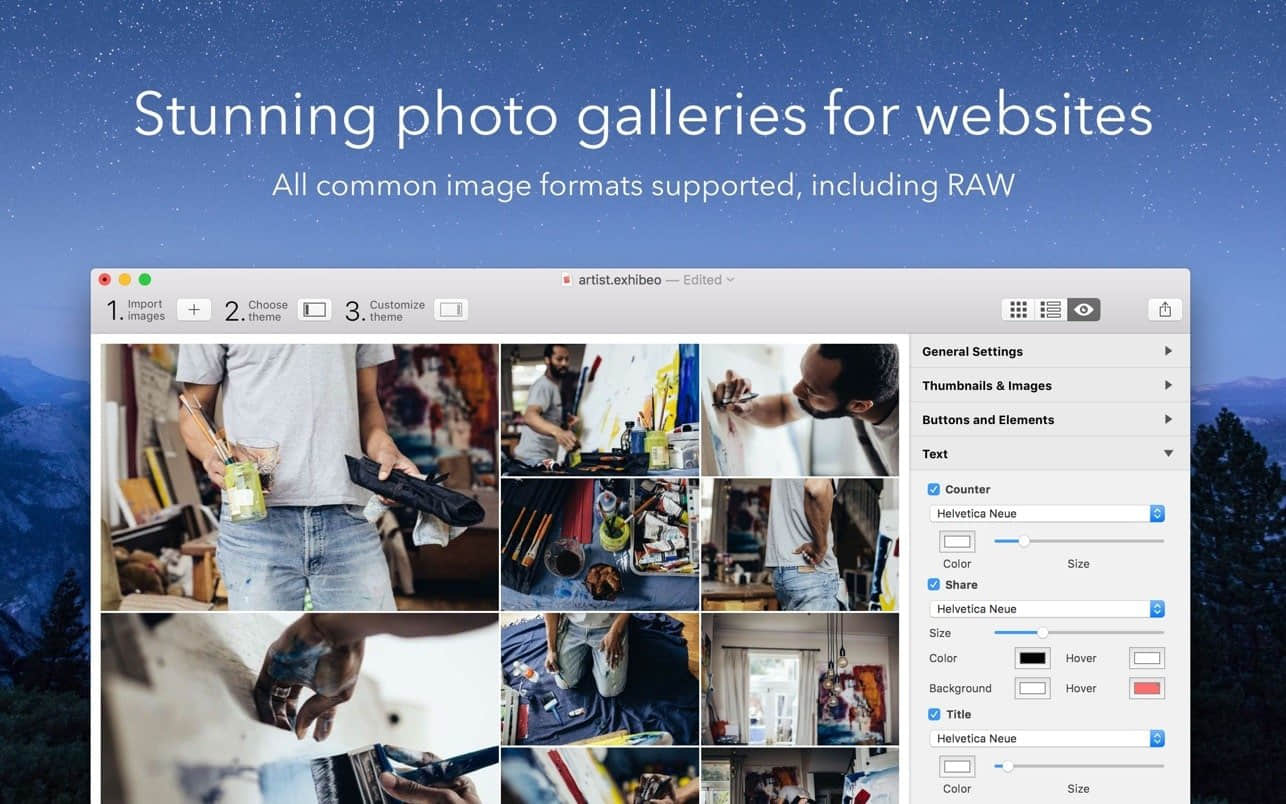Click the Import images plus icon
The height and width of the screenshot is (804, 1286).
[x=193, y=309]
